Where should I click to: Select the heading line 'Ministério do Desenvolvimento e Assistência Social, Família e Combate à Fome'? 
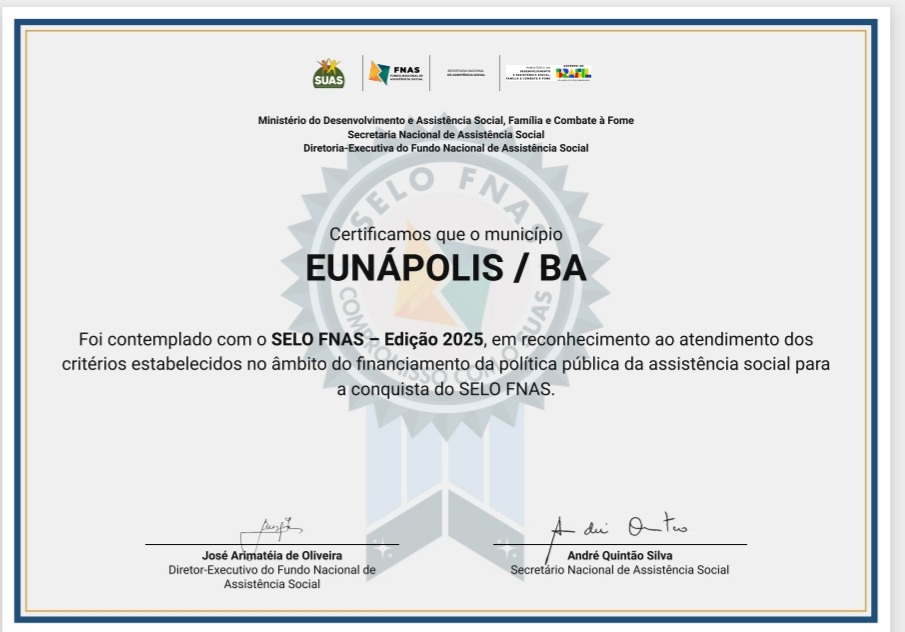[446, 121]
